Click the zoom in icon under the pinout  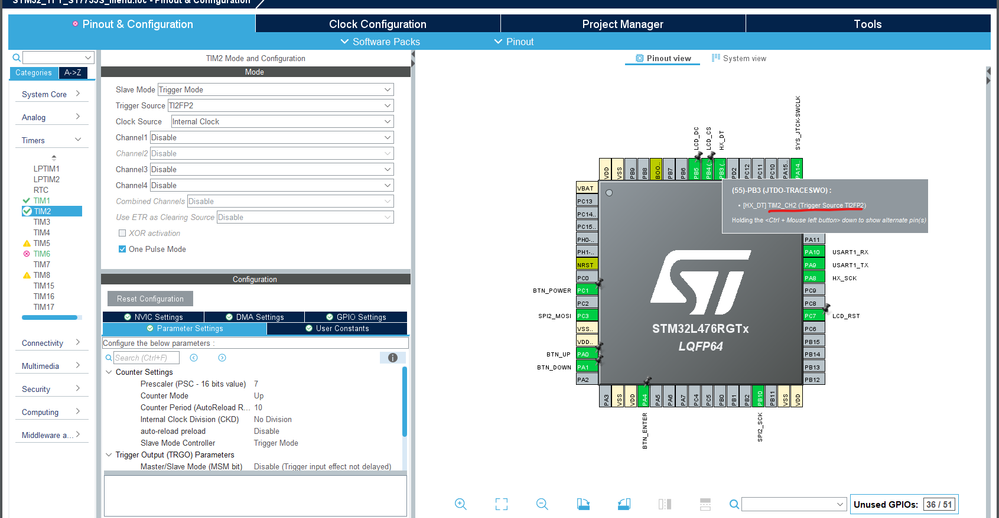(x=460, y=504)
